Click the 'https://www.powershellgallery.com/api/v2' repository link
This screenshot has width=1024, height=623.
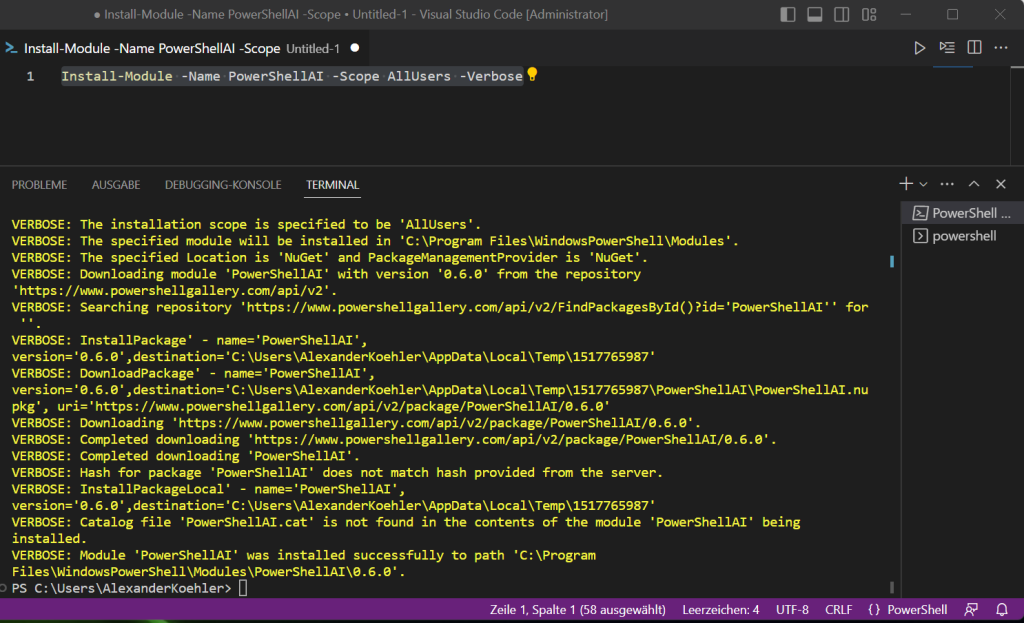coord(174,291)
